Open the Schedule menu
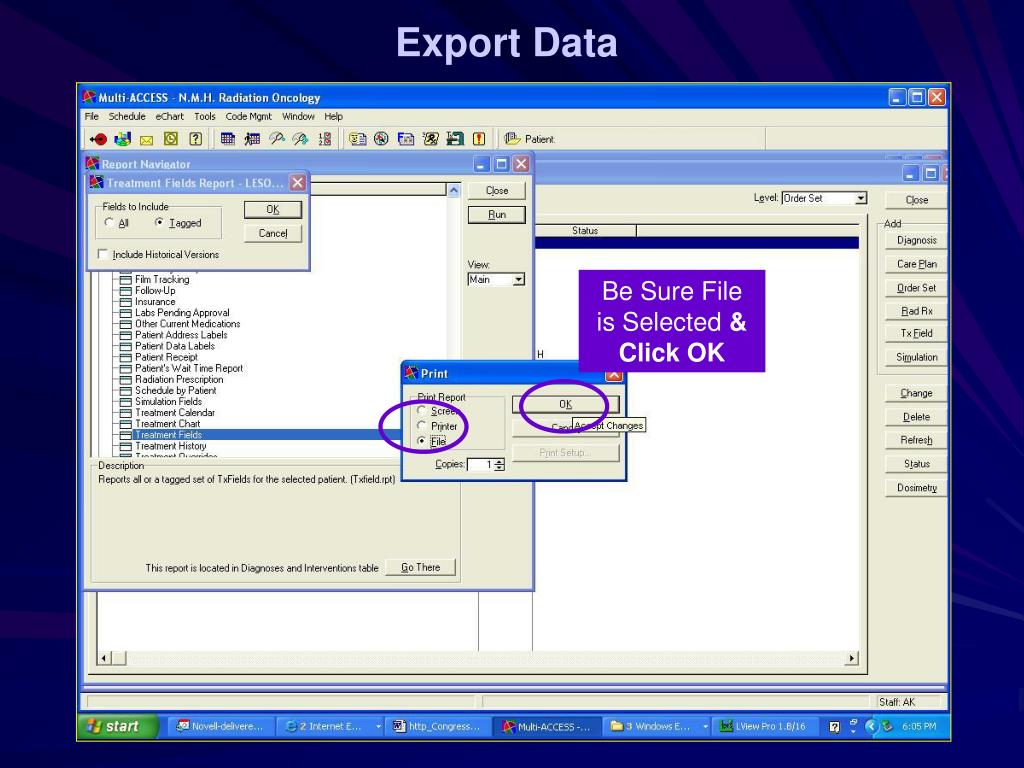 click(x=127, y=116)
